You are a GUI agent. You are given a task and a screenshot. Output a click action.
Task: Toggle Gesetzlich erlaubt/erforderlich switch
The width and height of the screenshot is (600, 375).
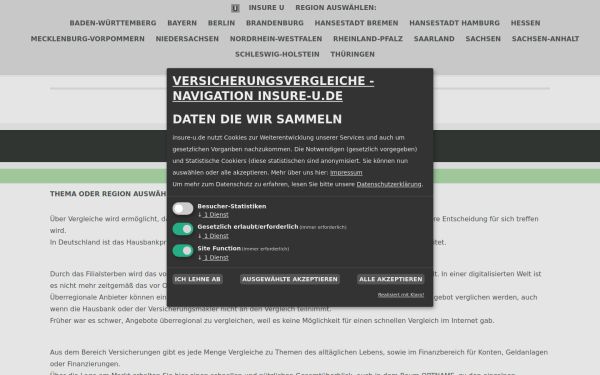click(183, 229)
